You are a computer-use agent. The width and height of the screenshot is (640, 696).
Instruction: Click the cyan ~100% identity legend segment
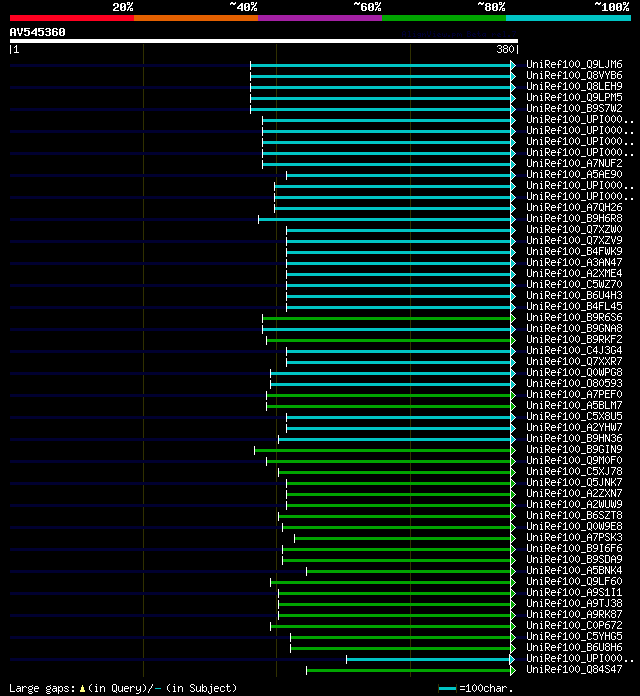[x=568, y=18]
